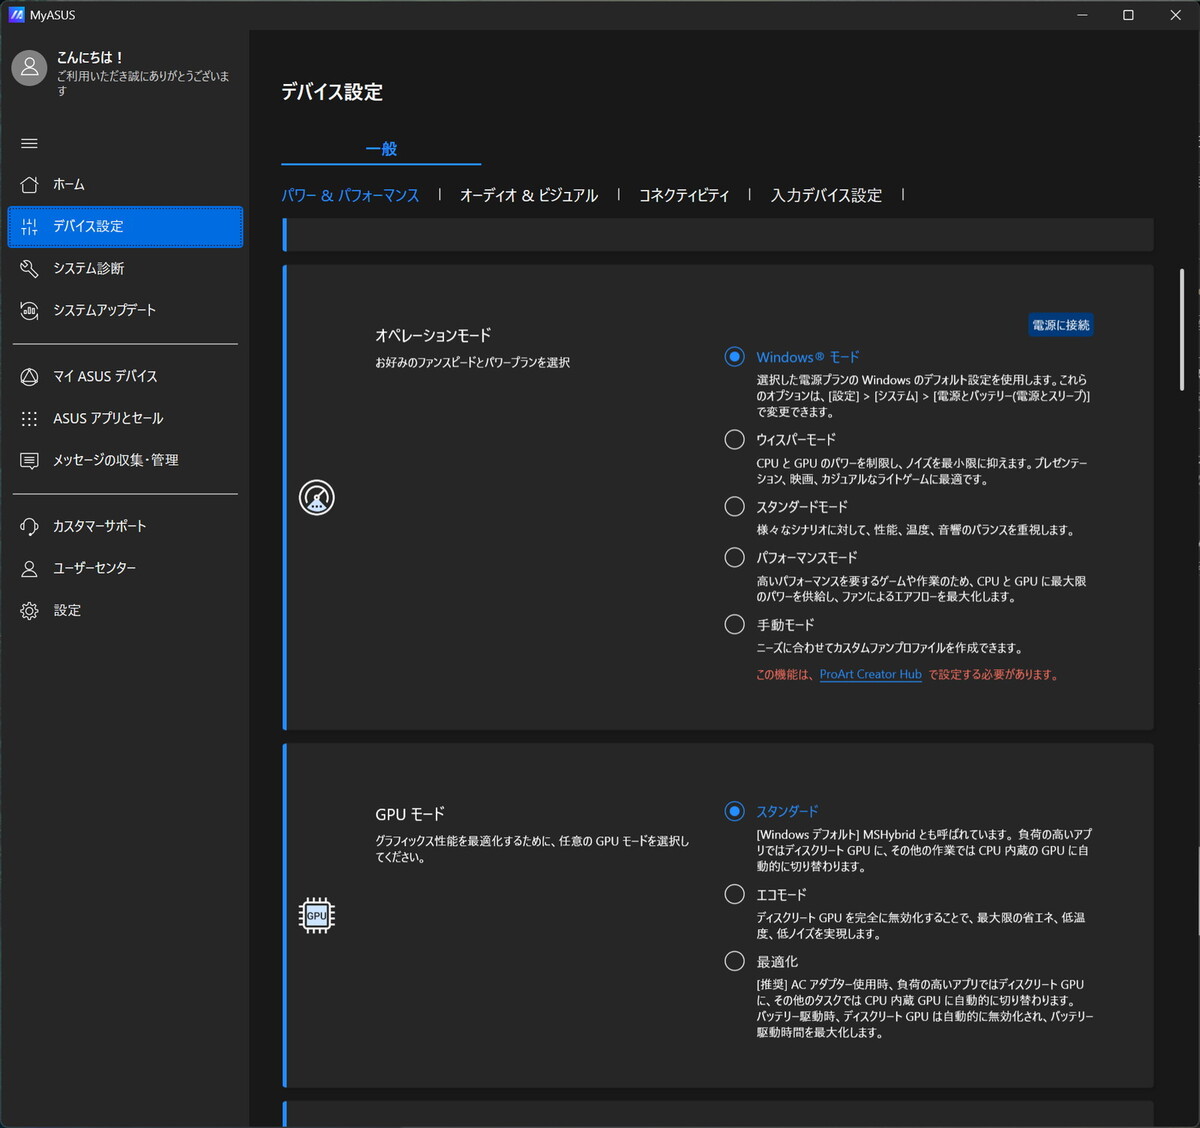Click the 電源に接続 status badge
Screen dimensions: 1200x1128
point(1061,325)
